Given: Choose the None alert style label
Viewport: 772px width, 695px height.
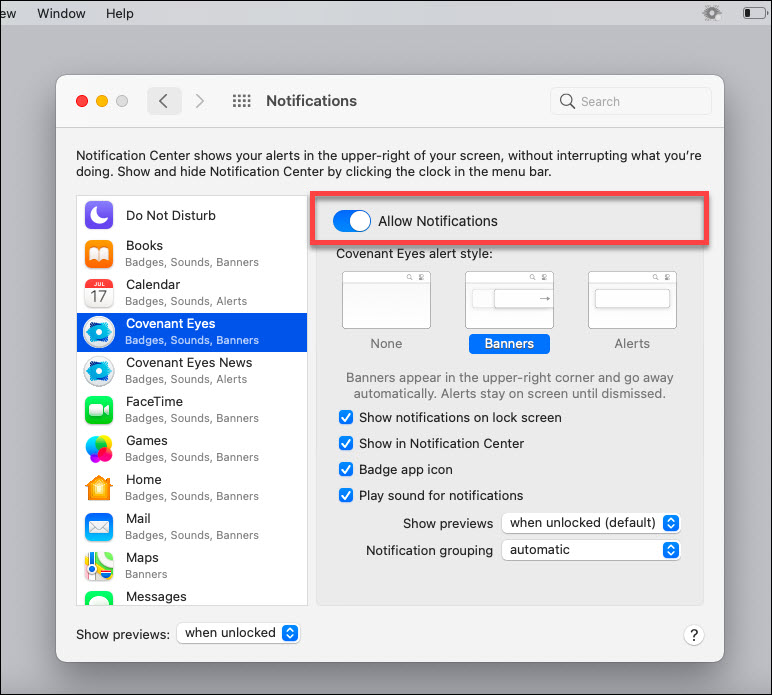Looking at the screenshot, I should coord(386,344).
